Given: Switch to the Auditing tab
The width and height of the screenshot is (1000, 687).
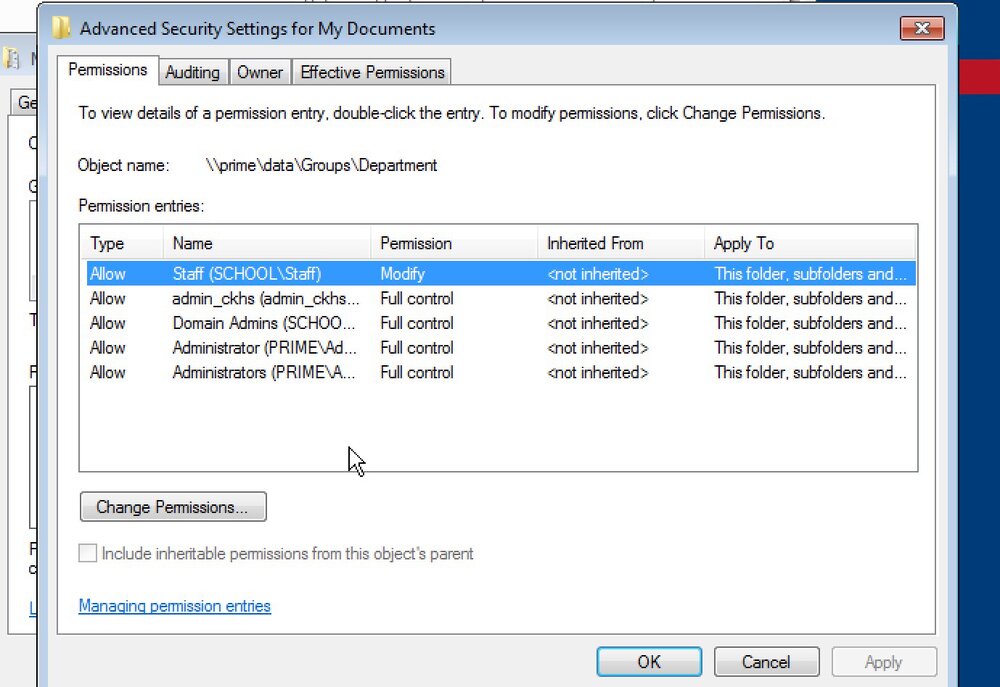Looking at the screenshot, I should [x=192, y=72].
